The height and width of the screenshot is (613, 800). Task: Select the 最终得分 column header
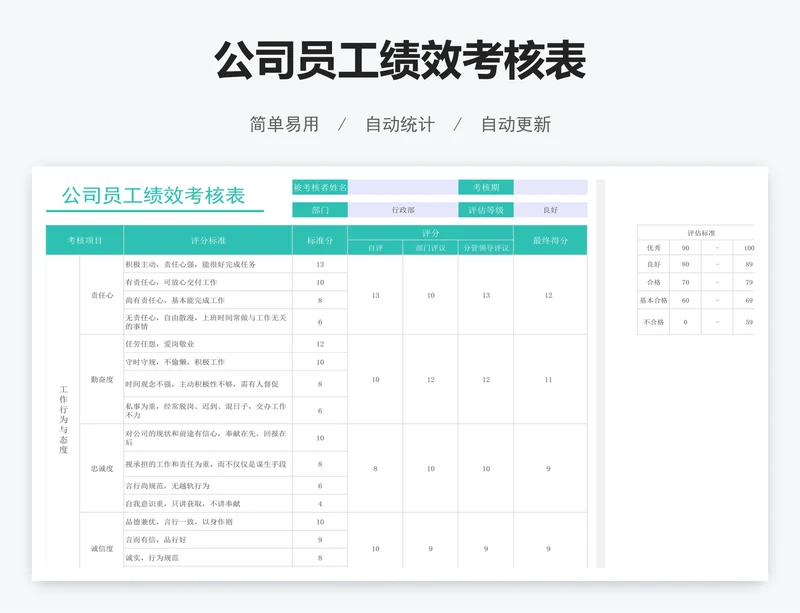pos(551,240)
